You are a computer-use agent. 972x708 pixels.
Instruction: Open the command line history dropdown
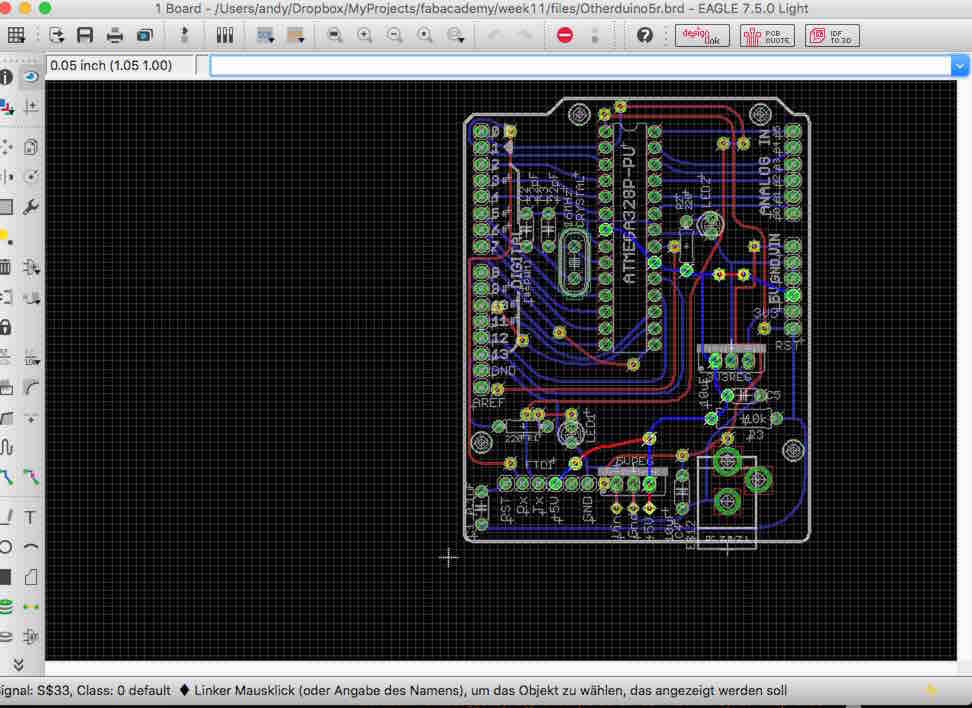[960, 66]
